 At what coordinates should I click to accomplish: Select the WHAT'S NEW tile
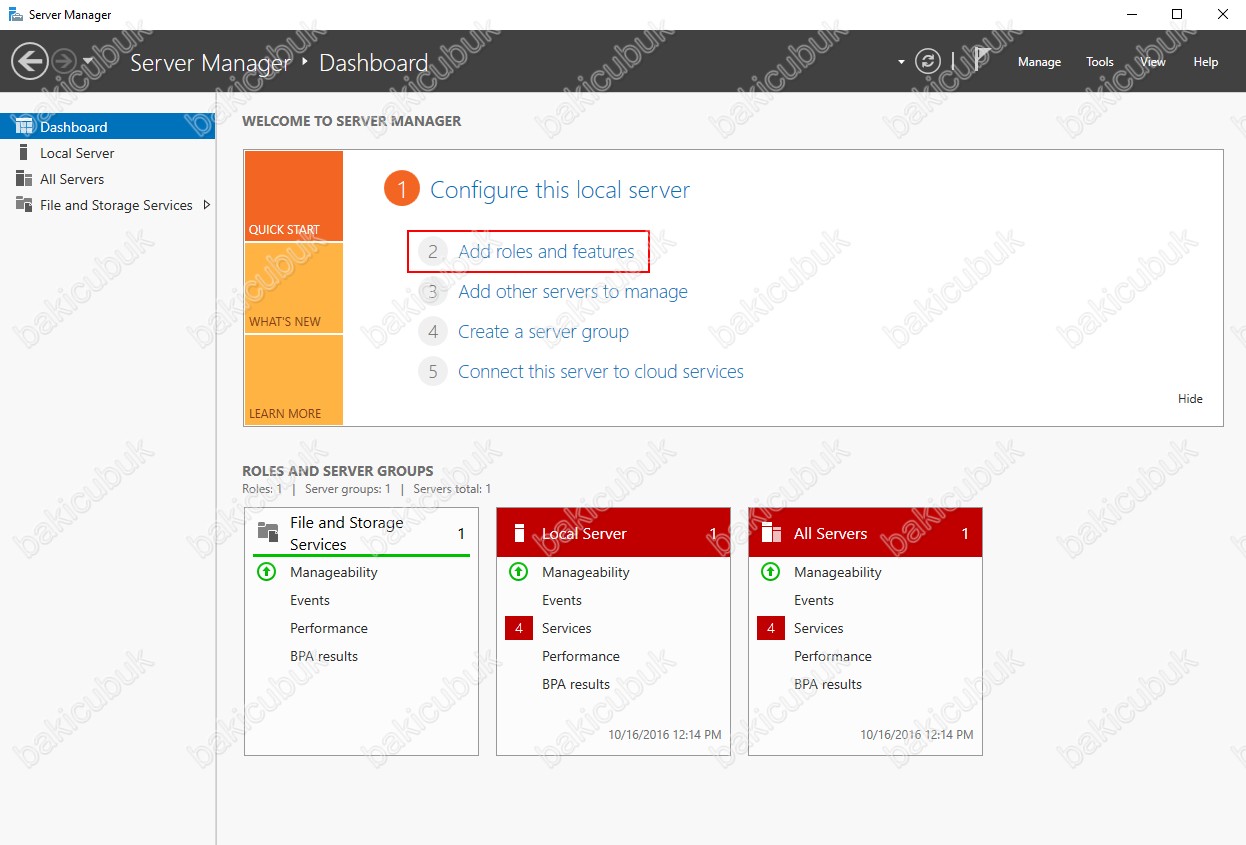(x=293, y=288)
